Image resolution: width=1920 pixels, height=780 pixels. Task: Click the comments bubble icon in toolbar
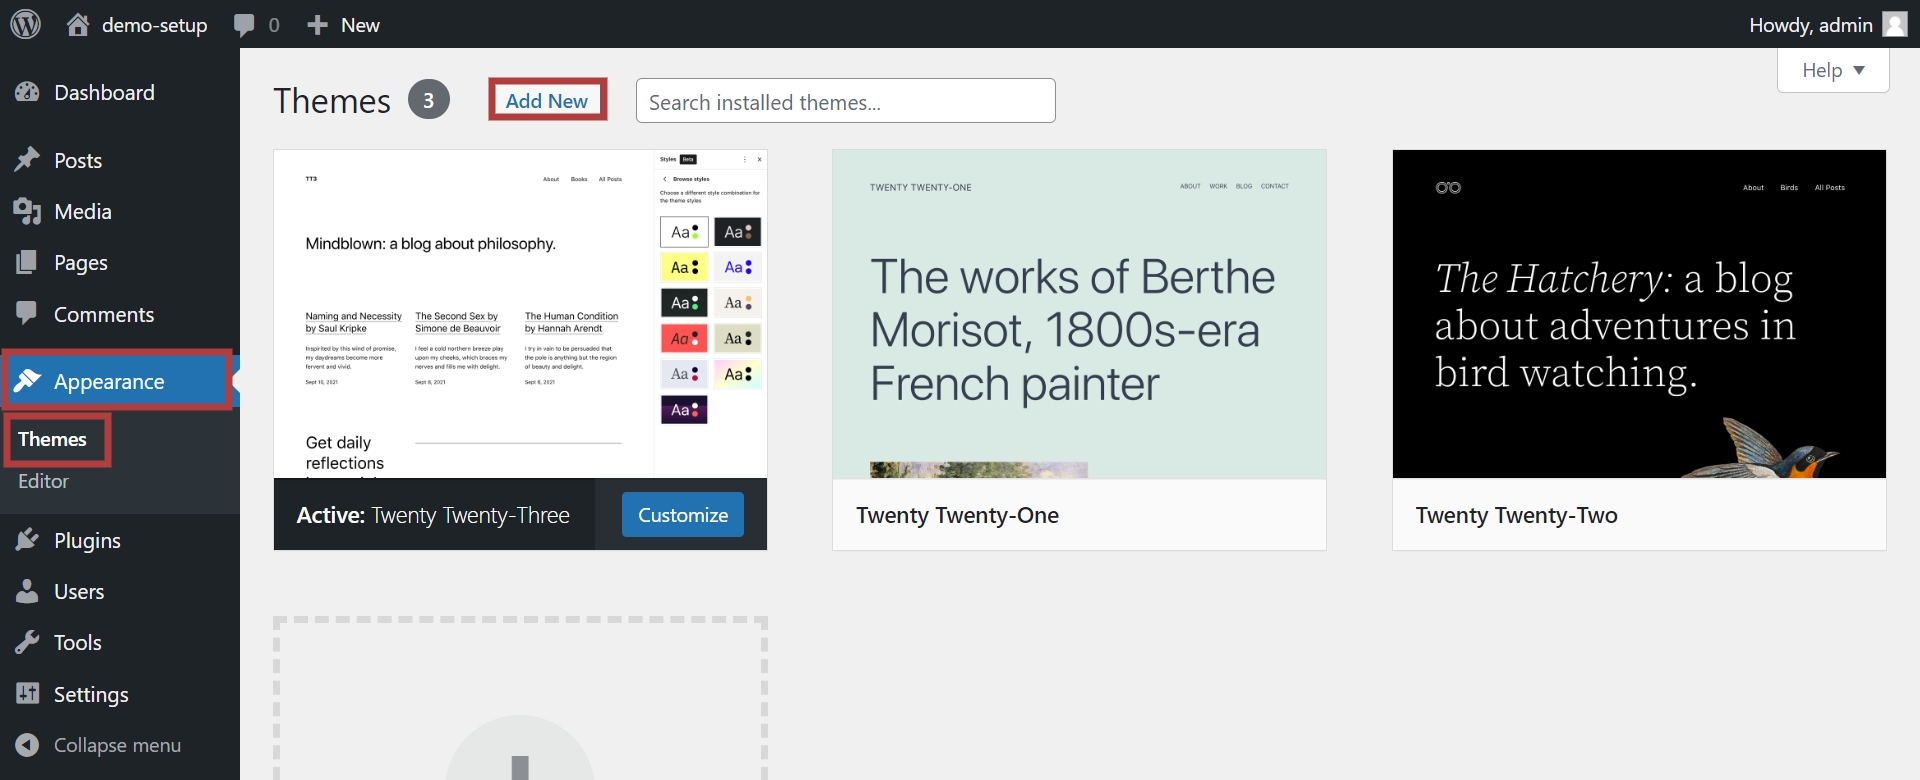pyautogui.click(x=244, y=25)
